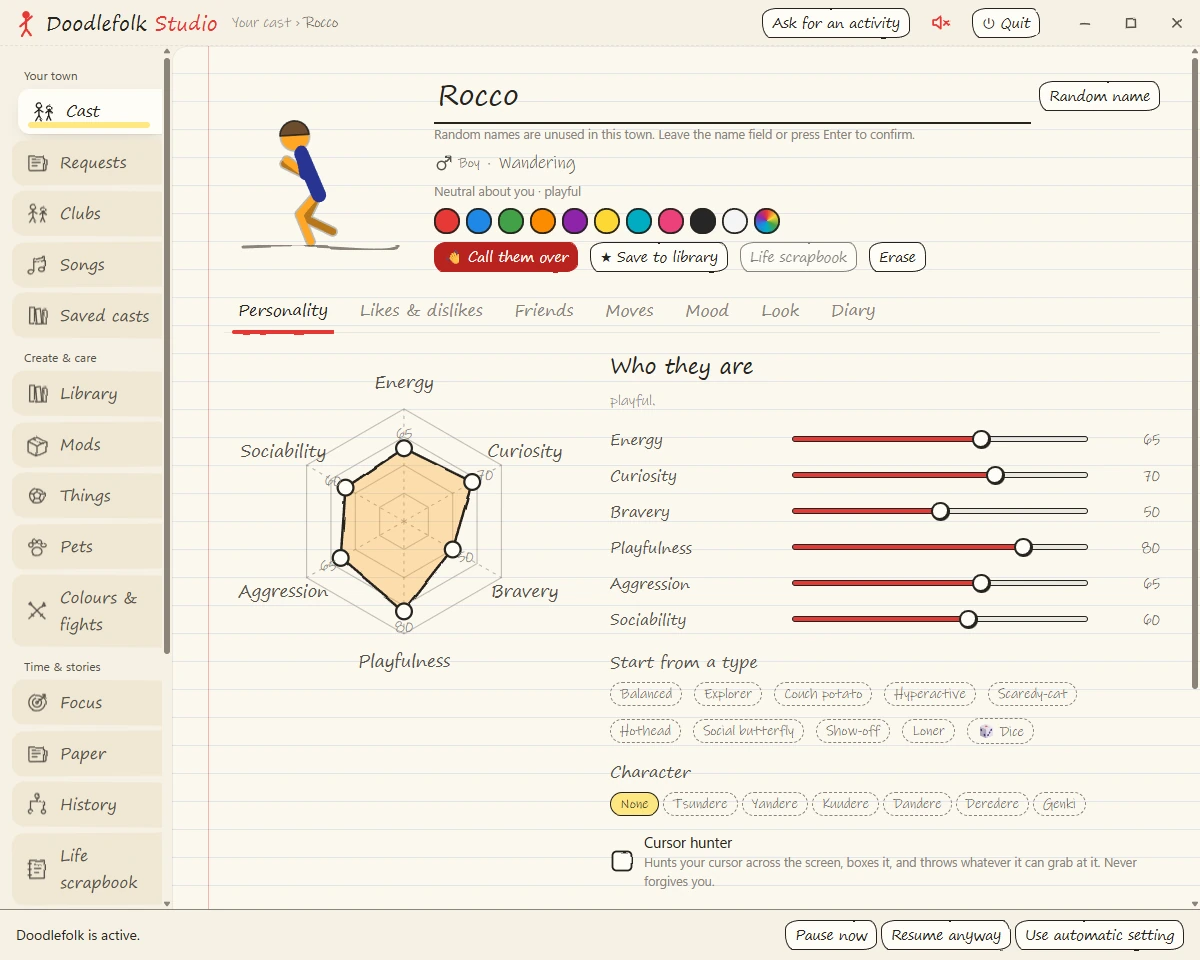
Task: Click the Quit button
Action: click(x=1006, y=23)
